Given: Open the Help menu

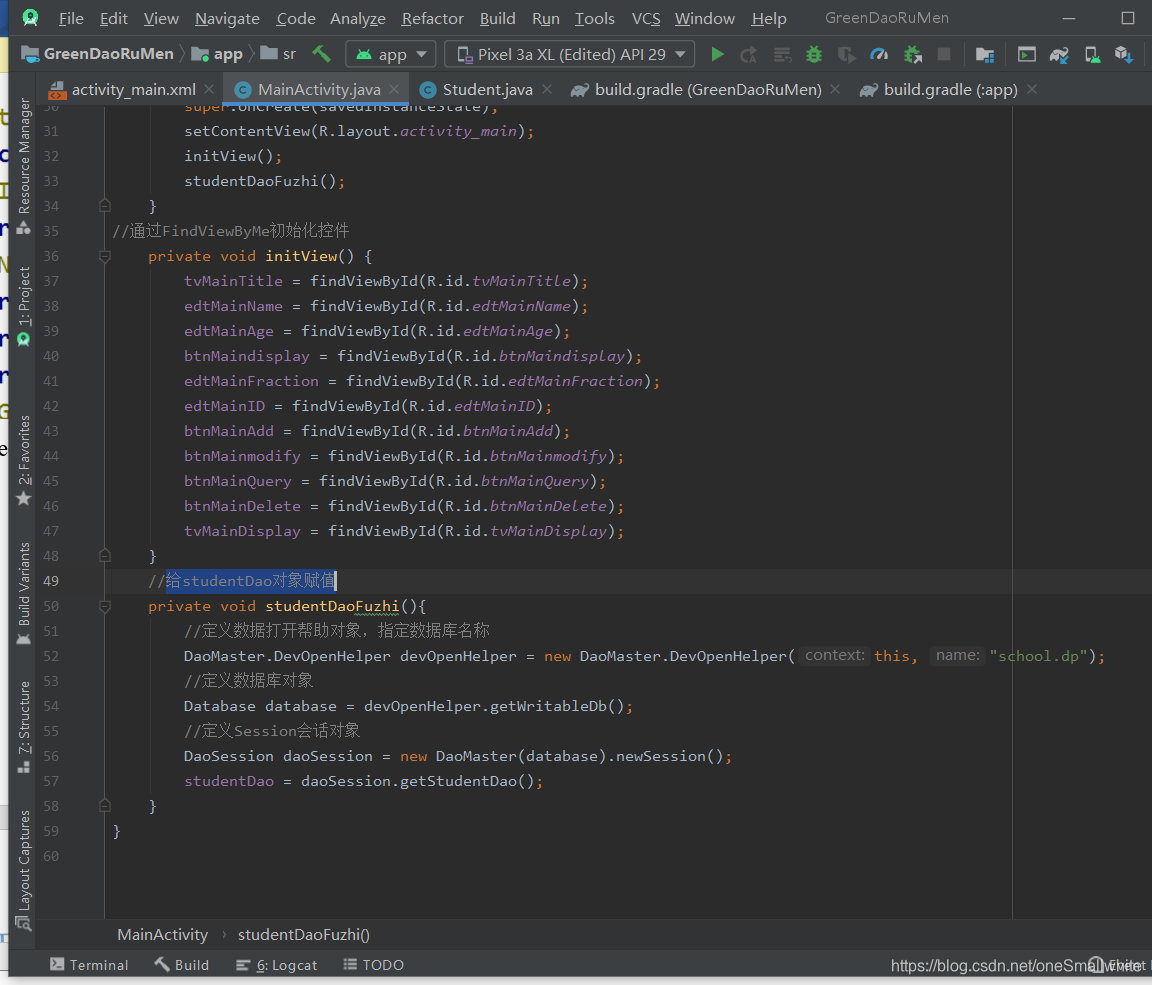Looking at the screenshot, I should [x=768, y=18].
